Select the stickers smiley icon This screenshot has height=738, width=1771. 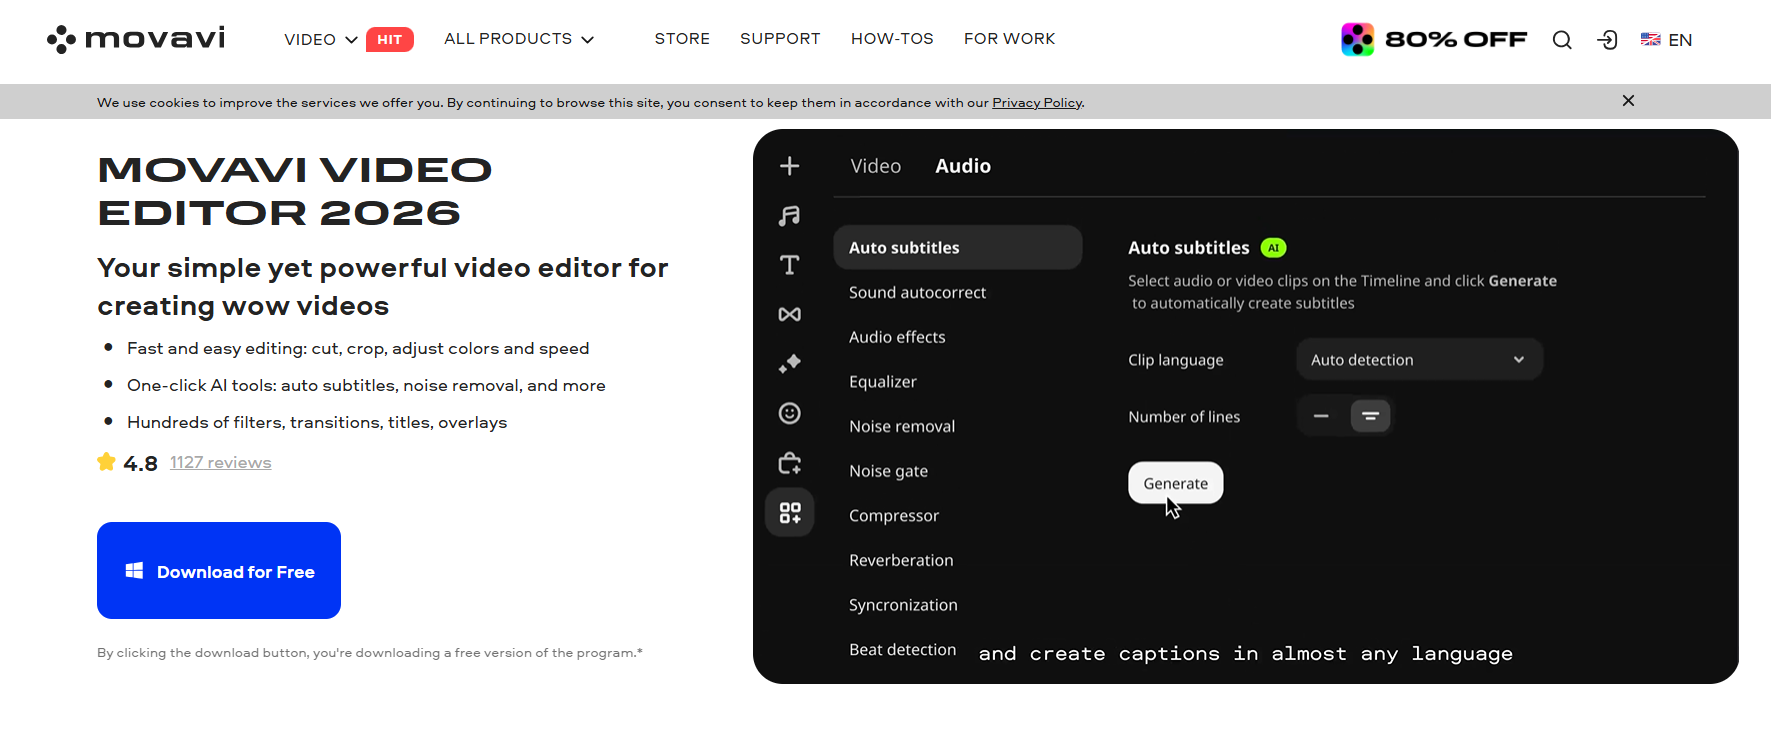pos(789,413)
